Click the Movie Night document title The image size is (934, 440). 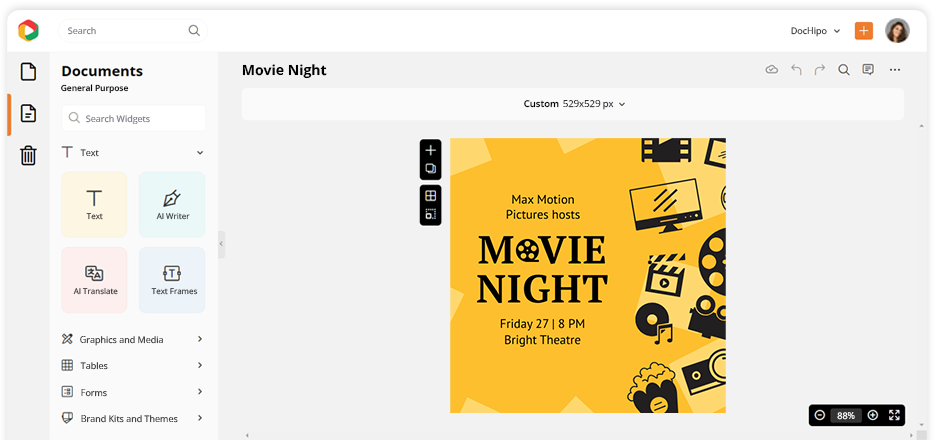pyautogui.click(x=284, y=70)
